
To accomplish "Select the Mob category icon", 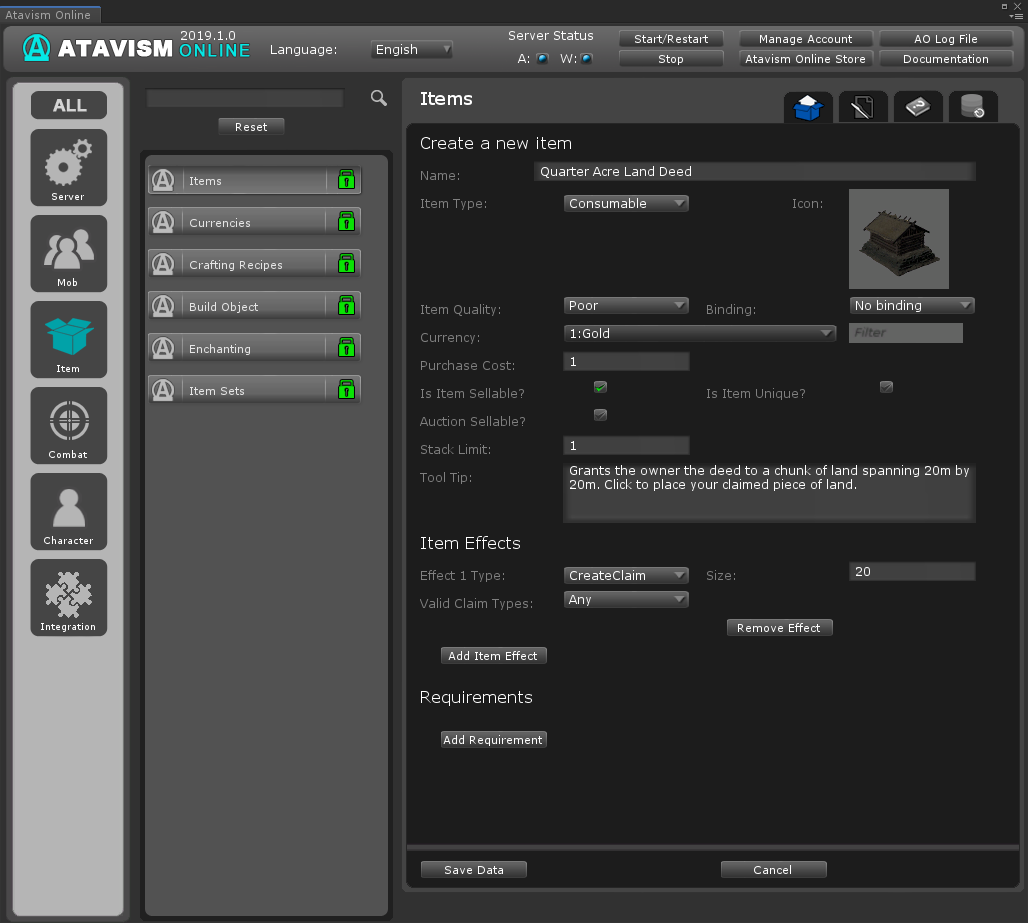I will click(x=68, y=253).
